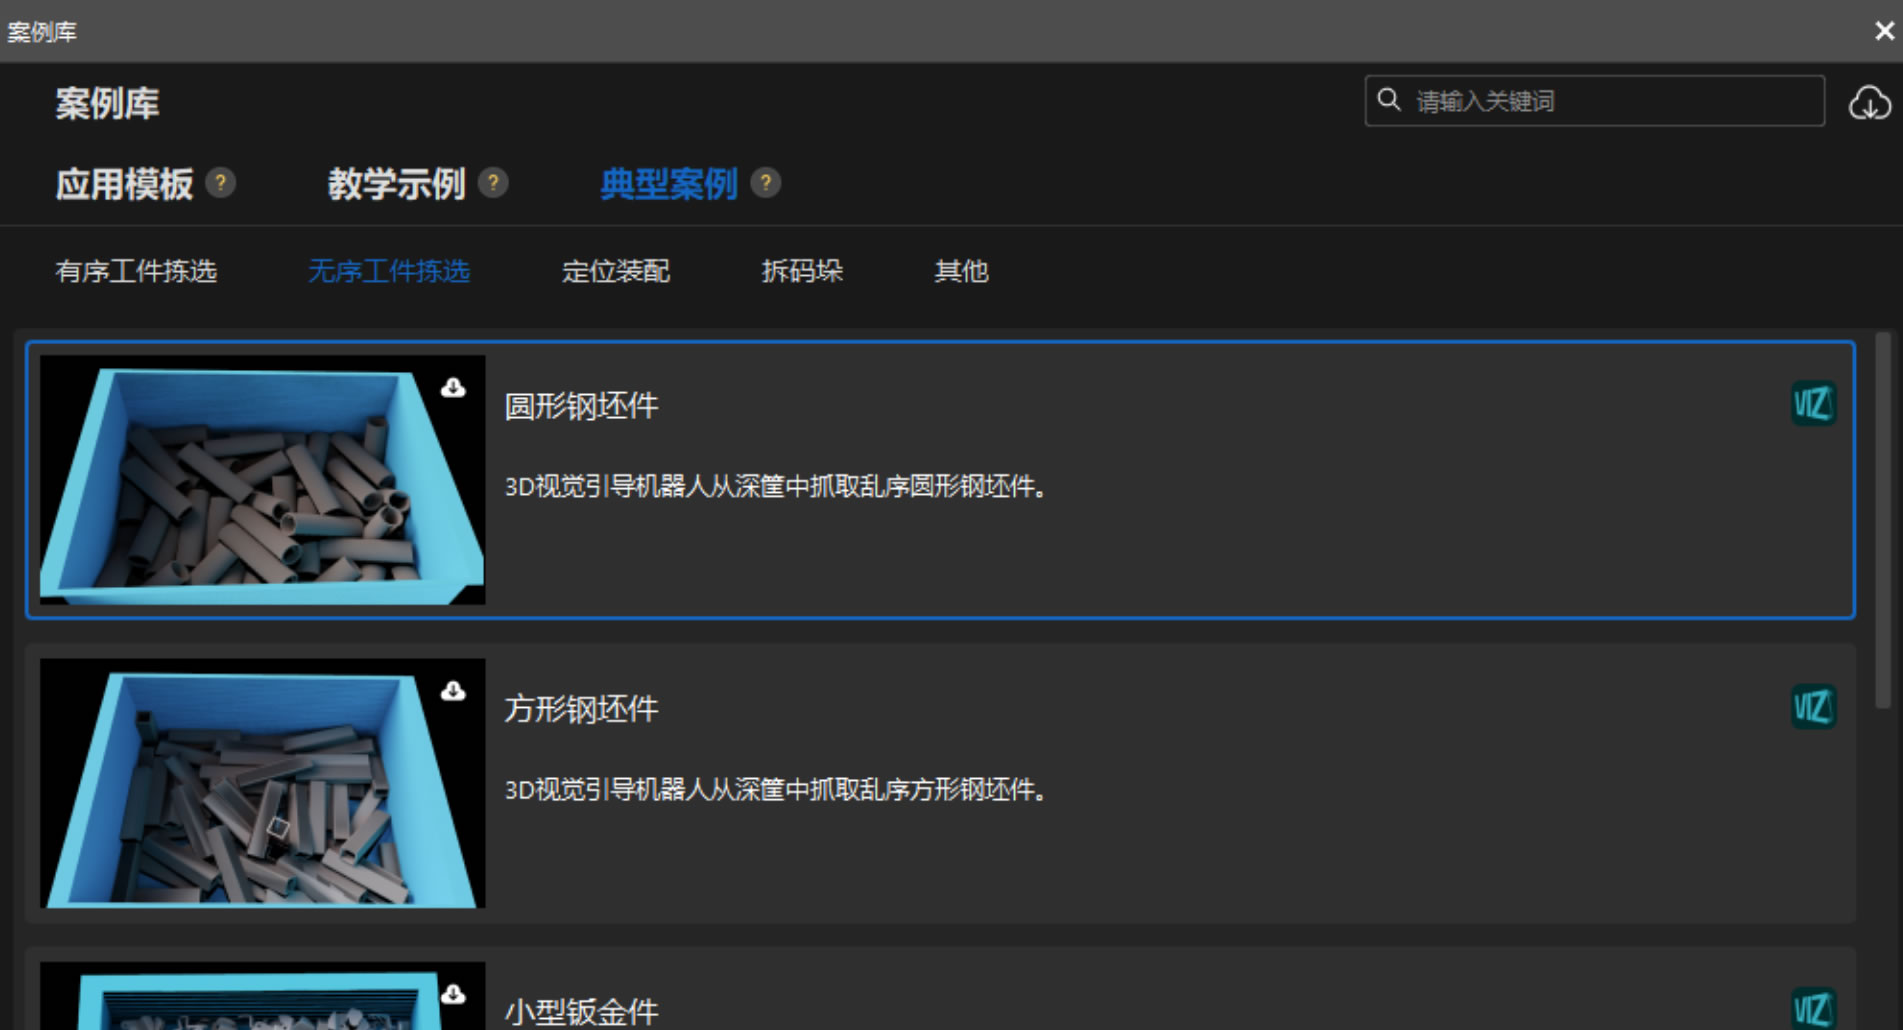The height and width of the screenshot is (1030, 1903).
Task: Close the 案例库 window
Action: (x=1884, y=31)
